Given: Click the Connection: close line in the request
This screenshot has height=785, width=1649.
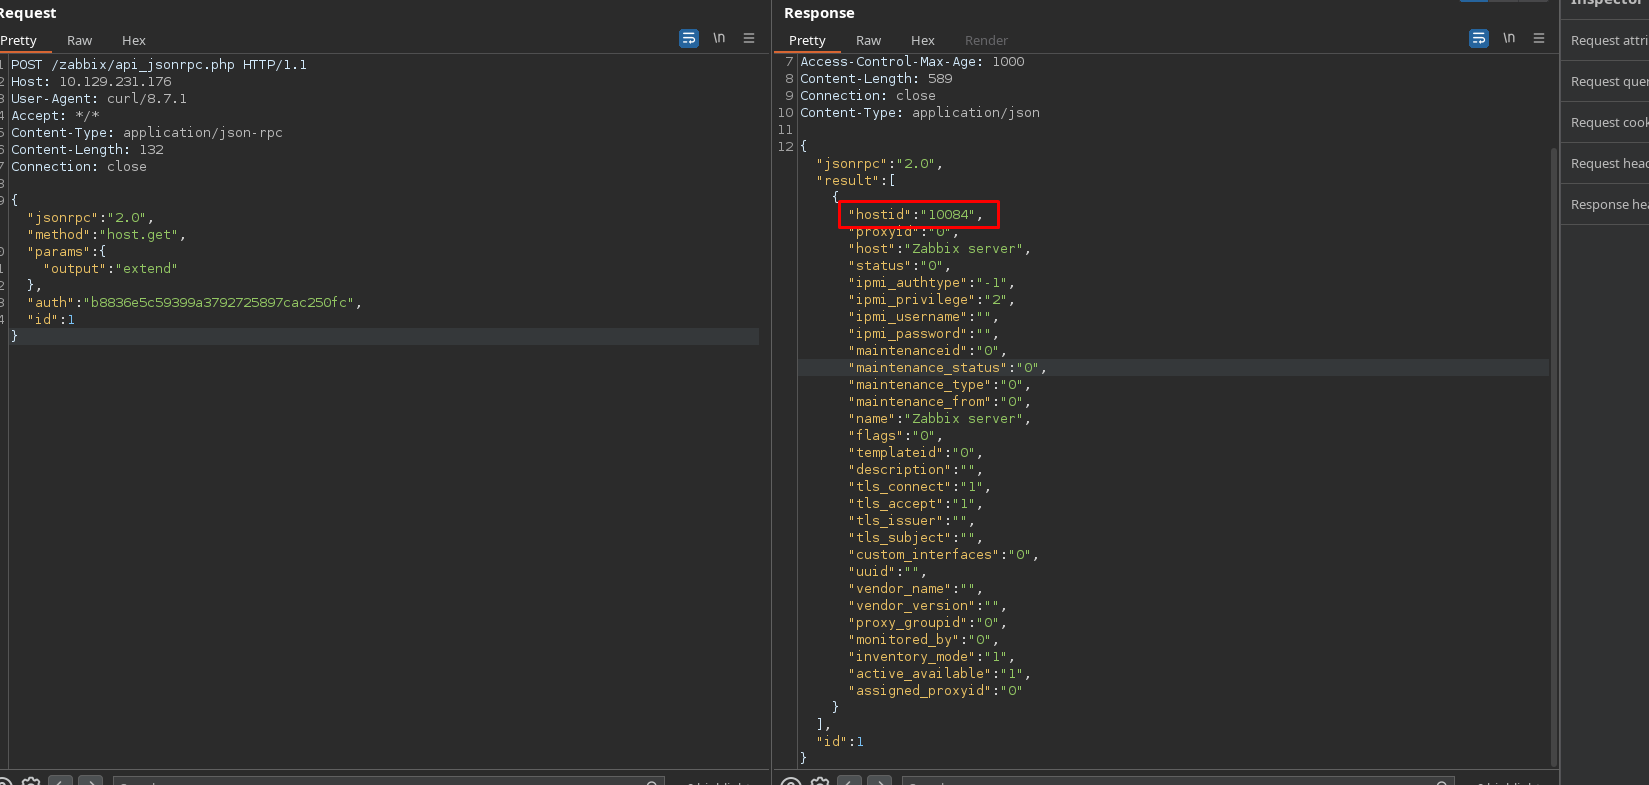Looking at the screenshot, I should pos(79,166).
